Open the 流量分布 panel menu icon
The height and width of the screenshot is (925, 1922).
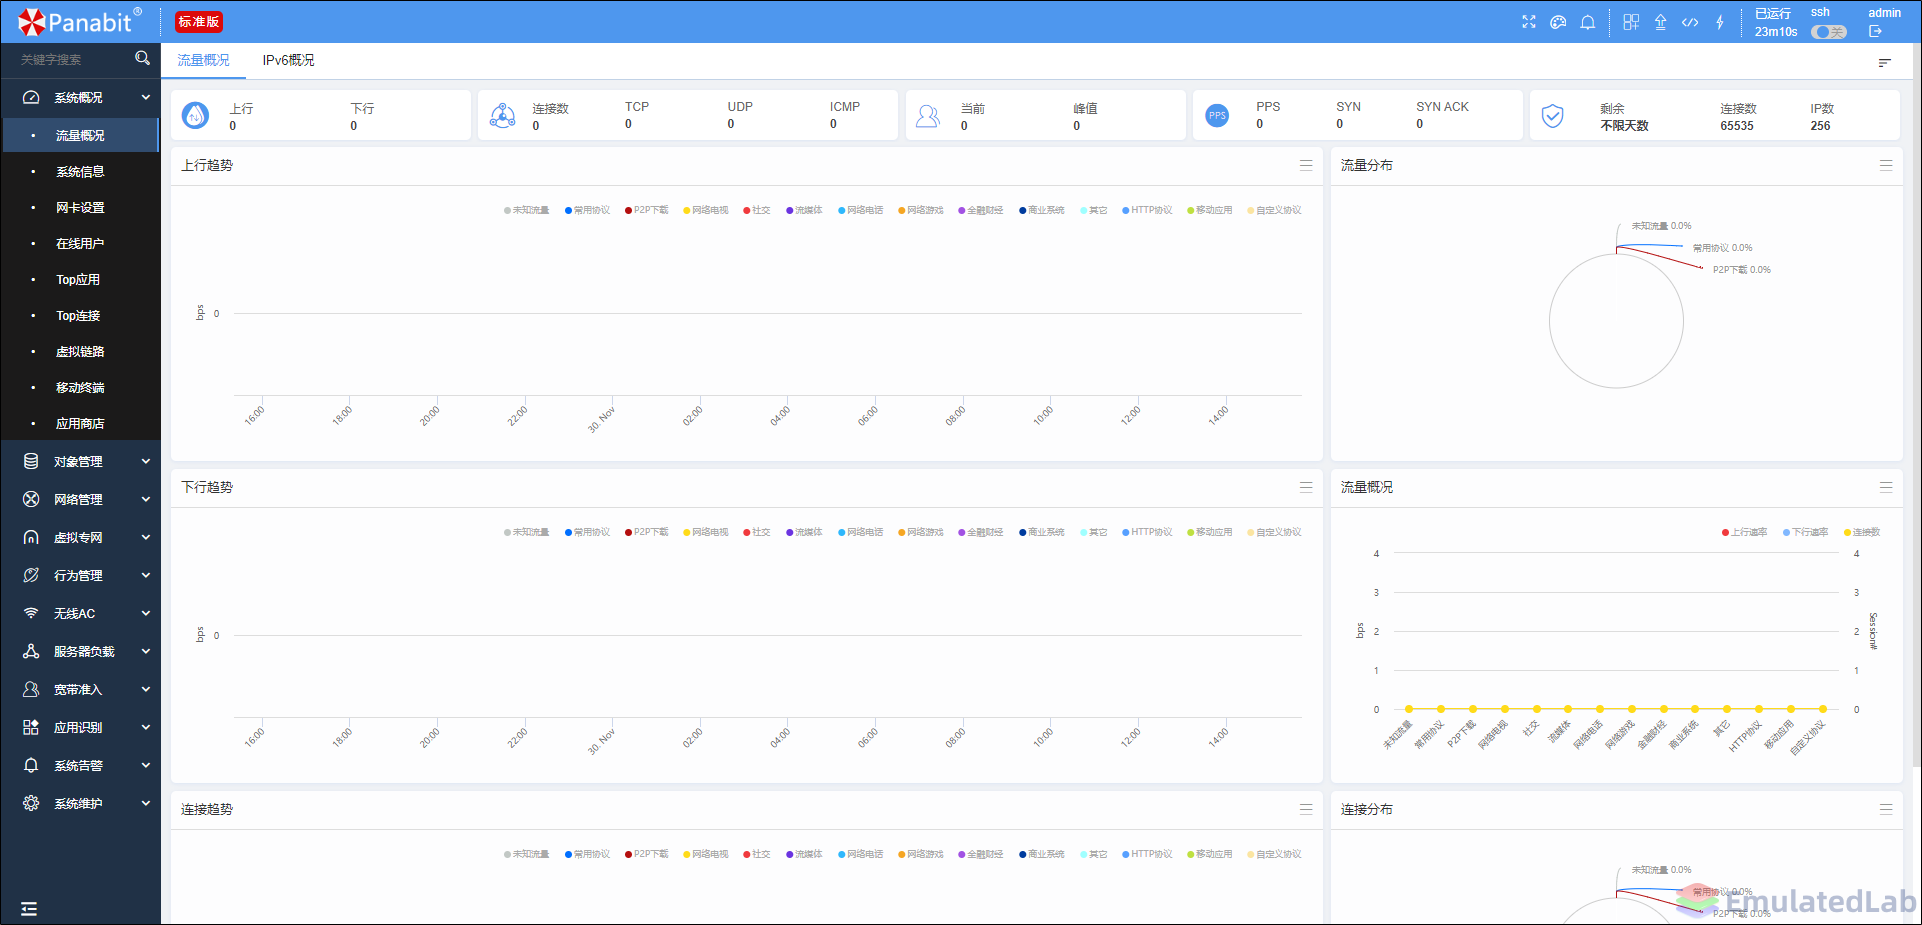click(1886, 165)
